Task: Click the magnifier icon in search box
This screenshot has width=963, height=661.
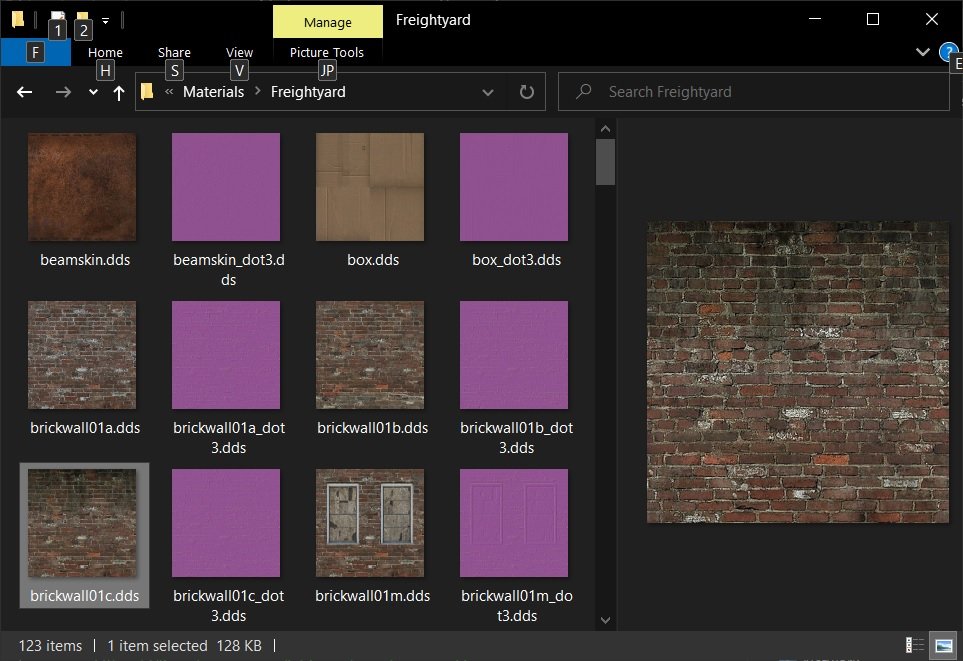Action: (x=582, y=92)
